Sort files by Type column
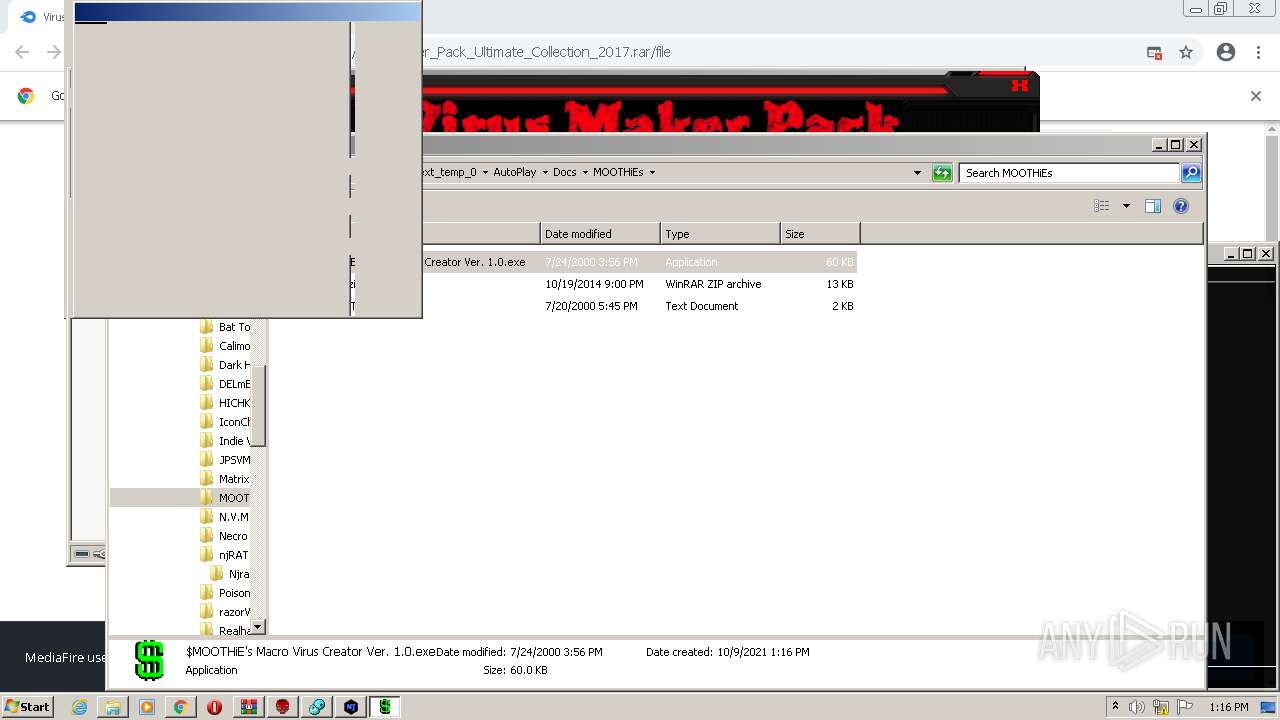Image resolution: width=1280 pixels, height=720 pixels. point(720,234)
